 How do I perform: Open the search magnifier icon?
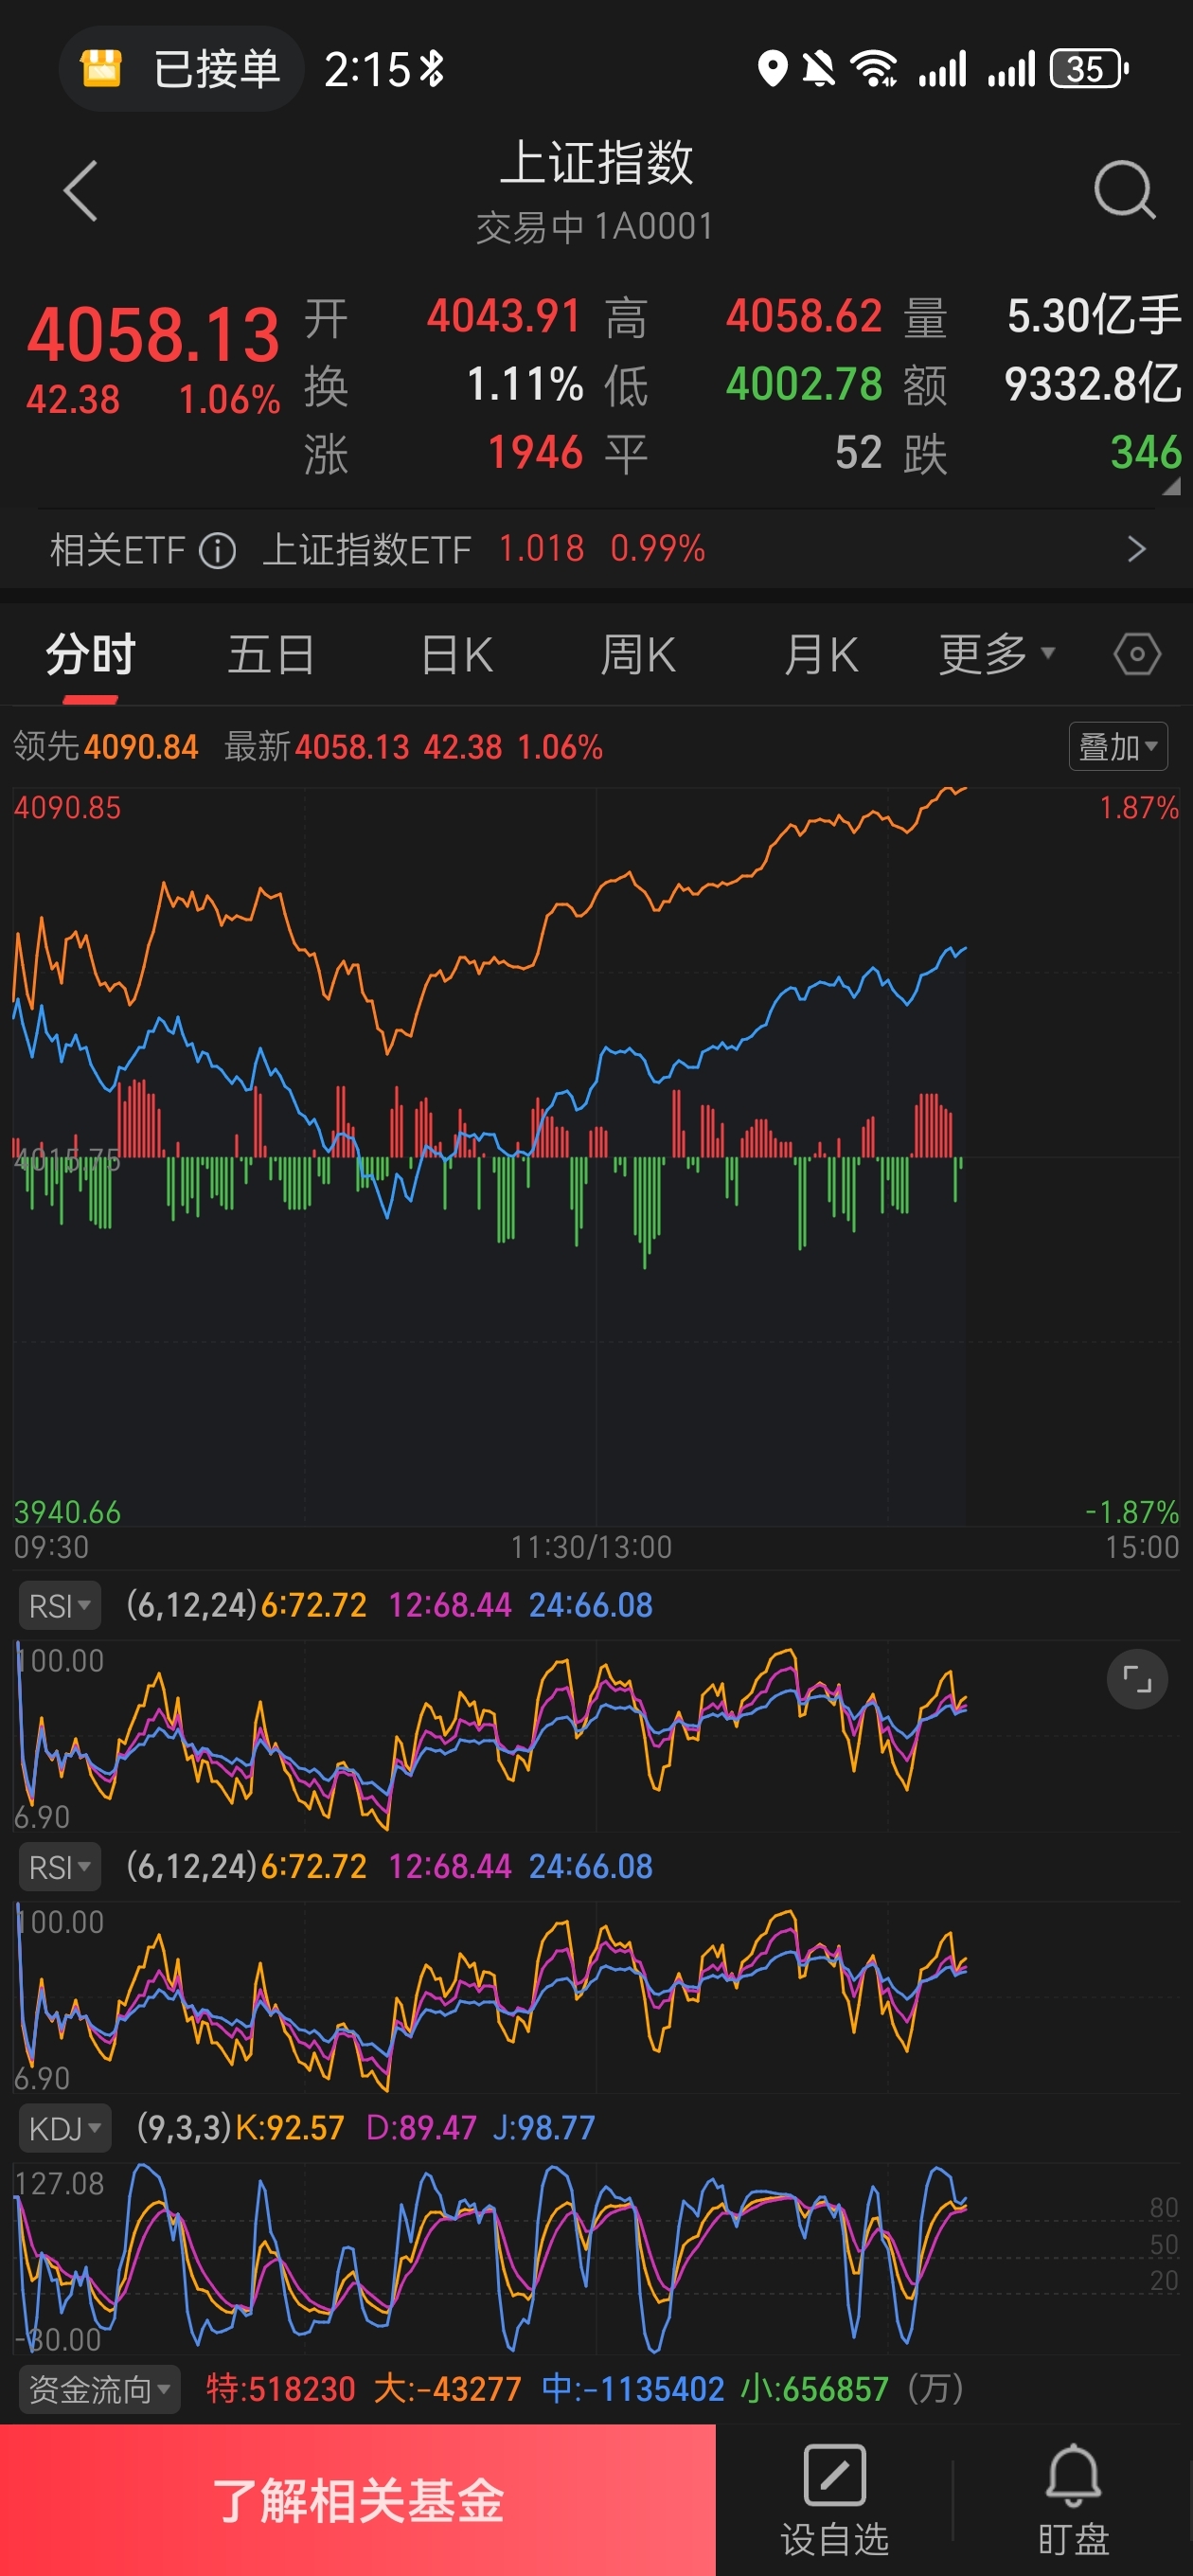click(x=1123, y=190)
